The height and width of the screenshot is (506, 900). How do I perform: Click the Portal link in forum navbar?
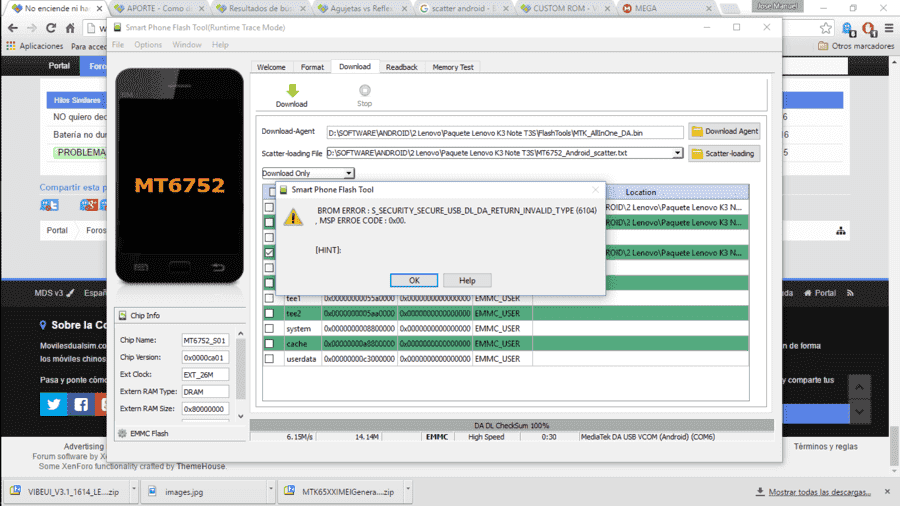(x=59, y=65)
